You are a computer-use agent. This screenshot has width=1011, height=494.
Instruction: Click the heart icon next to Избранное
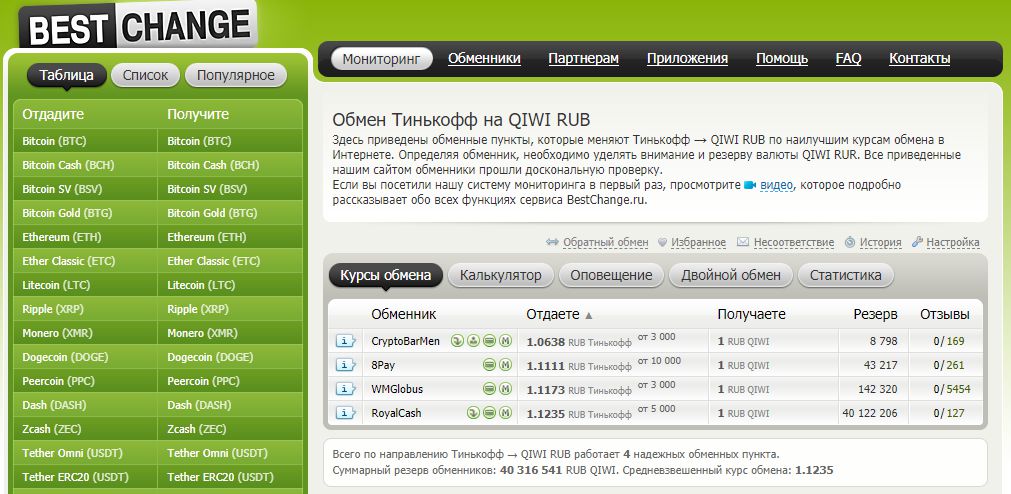click(x=662, y=242)
